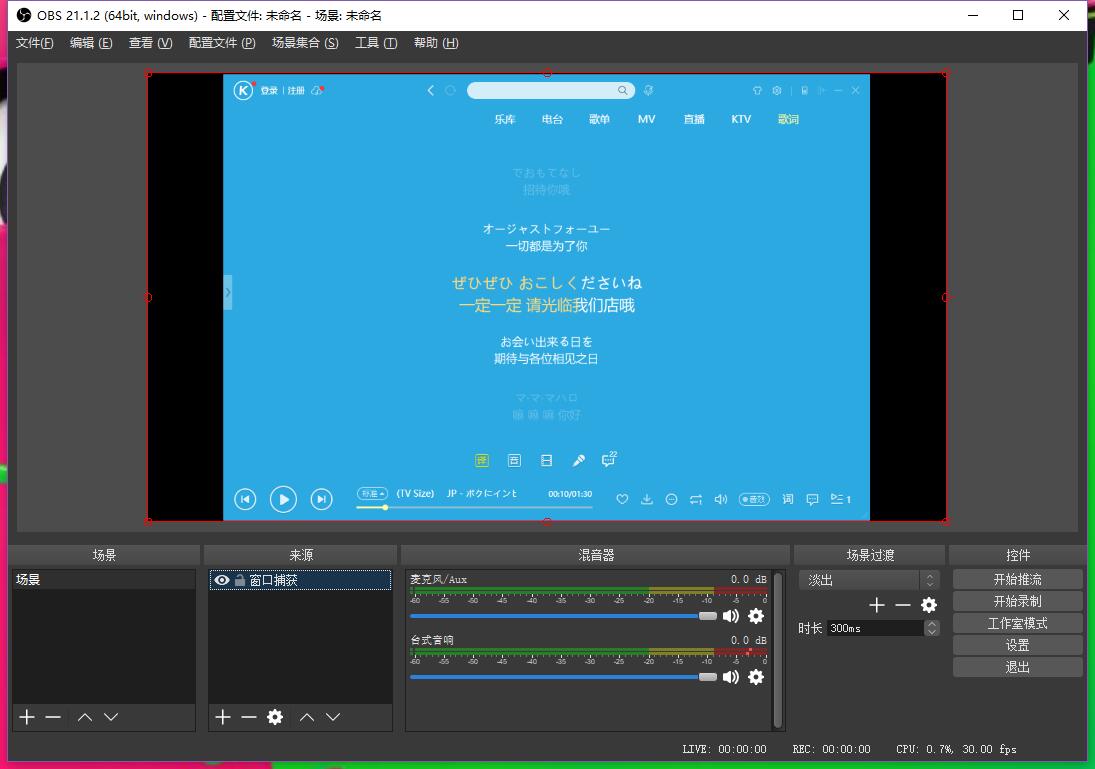Screen dimensions: 1095x769
Task: Open the properties gear in the sources panel
Action: [274, 716]
